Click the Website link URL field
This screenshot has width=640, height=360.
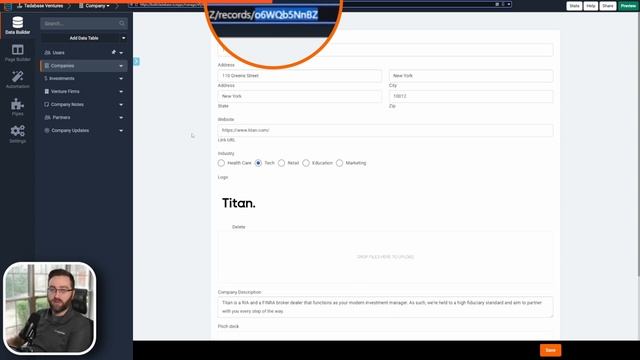pyautogui.click(x=385, y=130)
